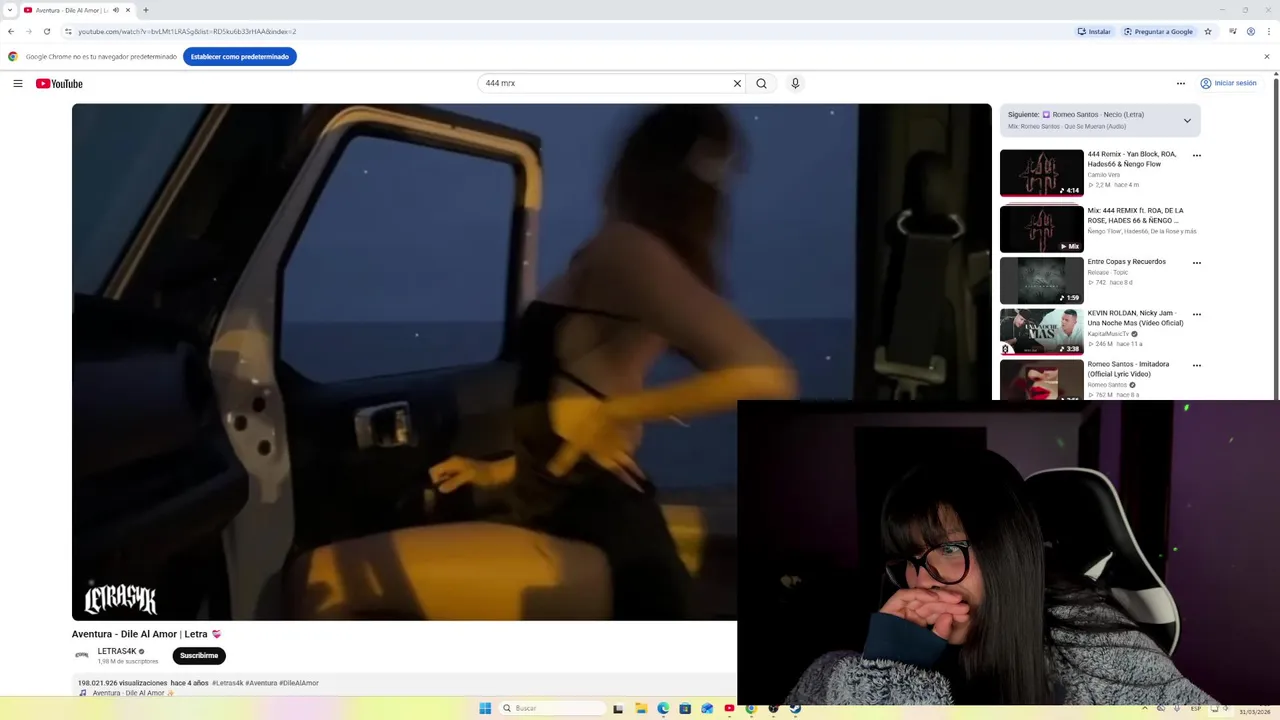The image size is (1280, 720).
Task: Mute tab via speaker icon
Action: 117,10
